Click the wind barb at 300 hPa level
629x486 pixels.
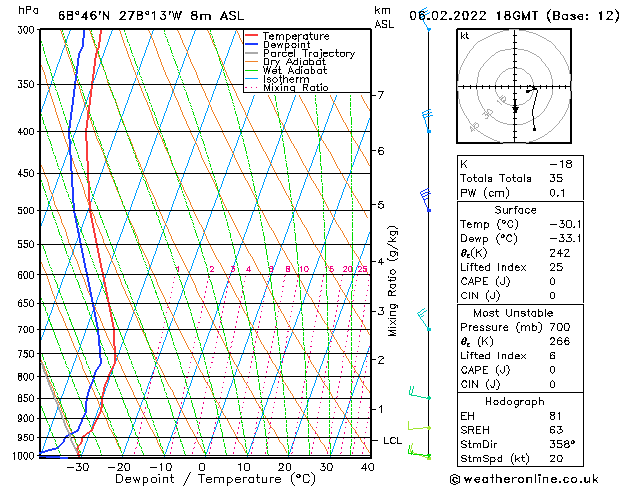(x=426, y=19)
